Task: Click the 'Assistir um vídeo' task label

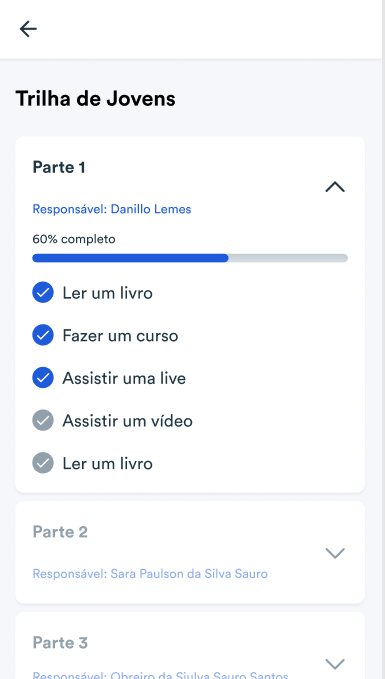Action: pyautogui.click(x=127, y=420)
